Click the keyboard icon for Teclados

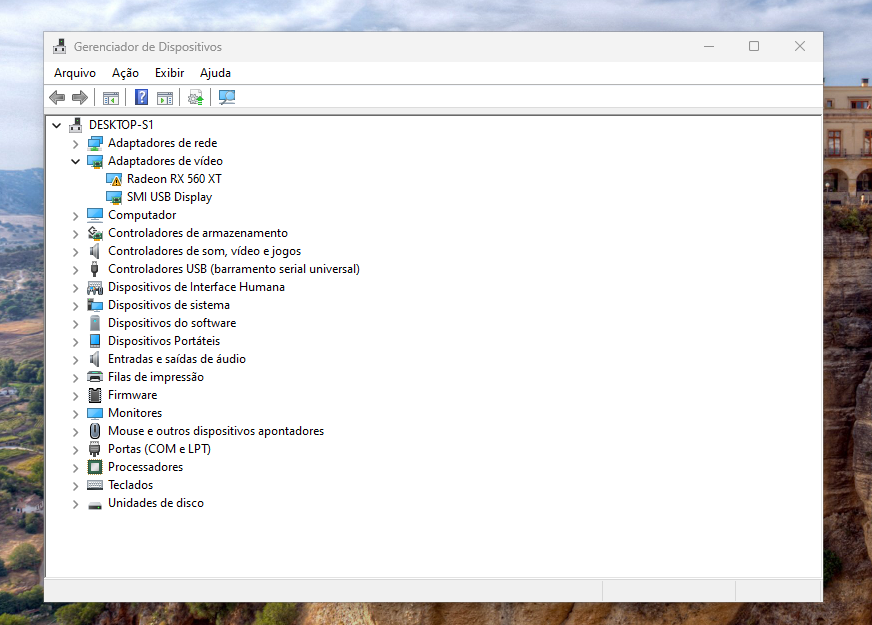[95, 485]
